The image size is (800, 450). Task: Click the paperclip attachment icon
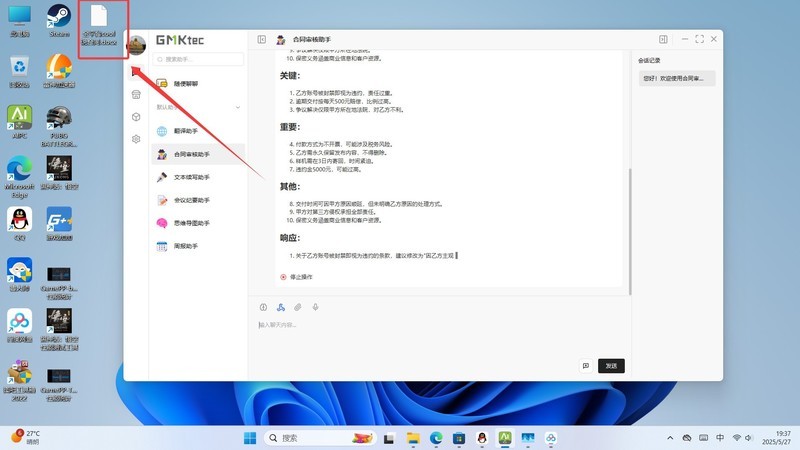[298, 307]
